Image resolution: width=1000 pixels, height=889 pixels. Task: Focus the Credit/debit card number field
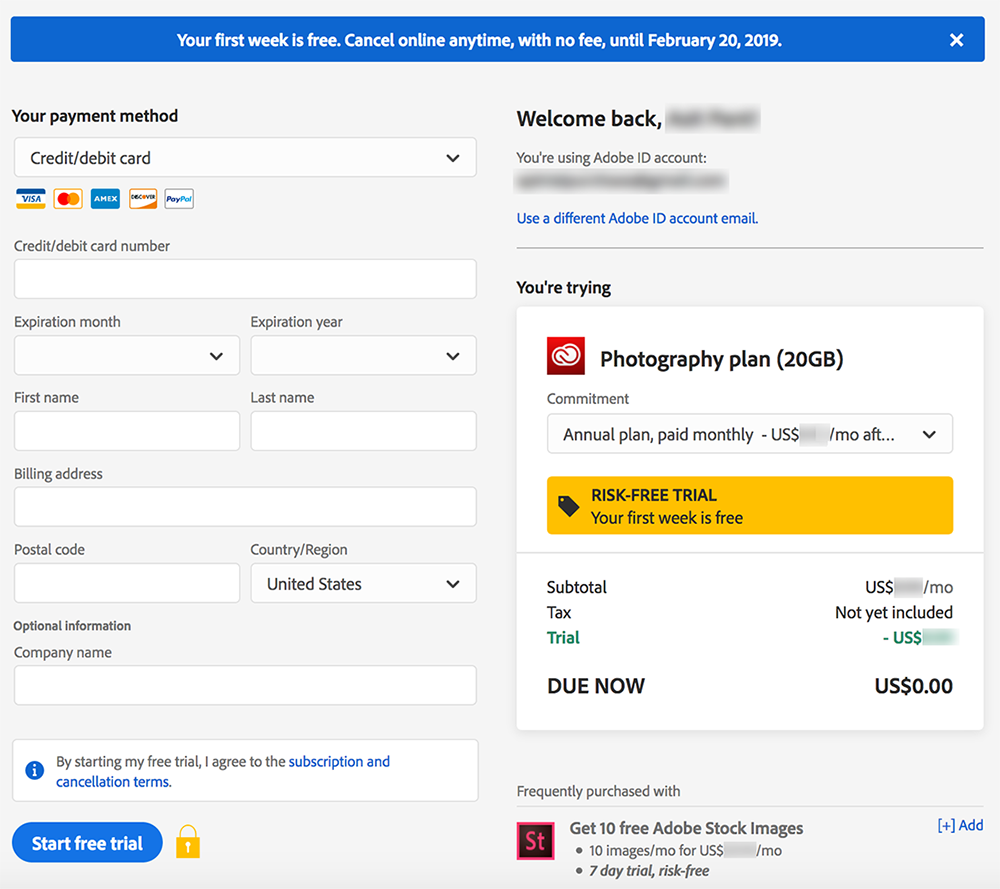point(246,279)
